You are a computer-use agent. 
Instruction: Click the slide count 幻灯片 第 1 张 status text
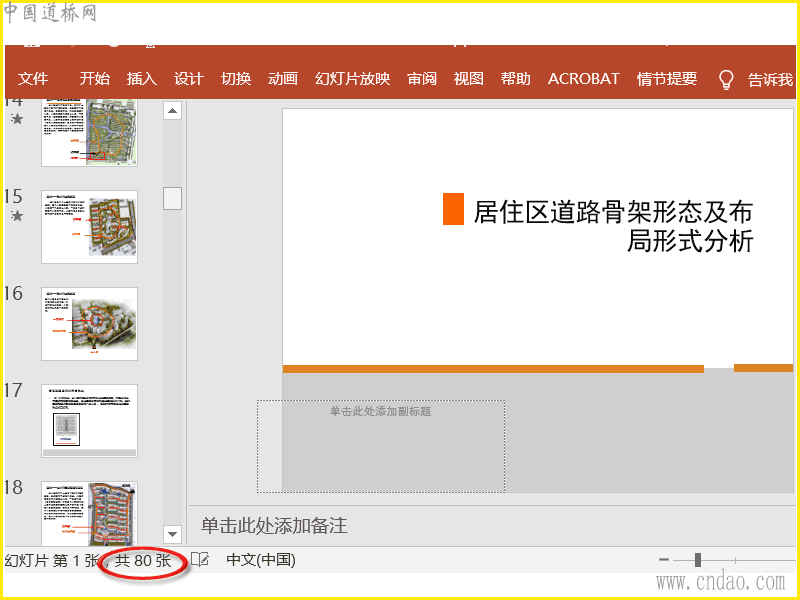coord(52,561)
